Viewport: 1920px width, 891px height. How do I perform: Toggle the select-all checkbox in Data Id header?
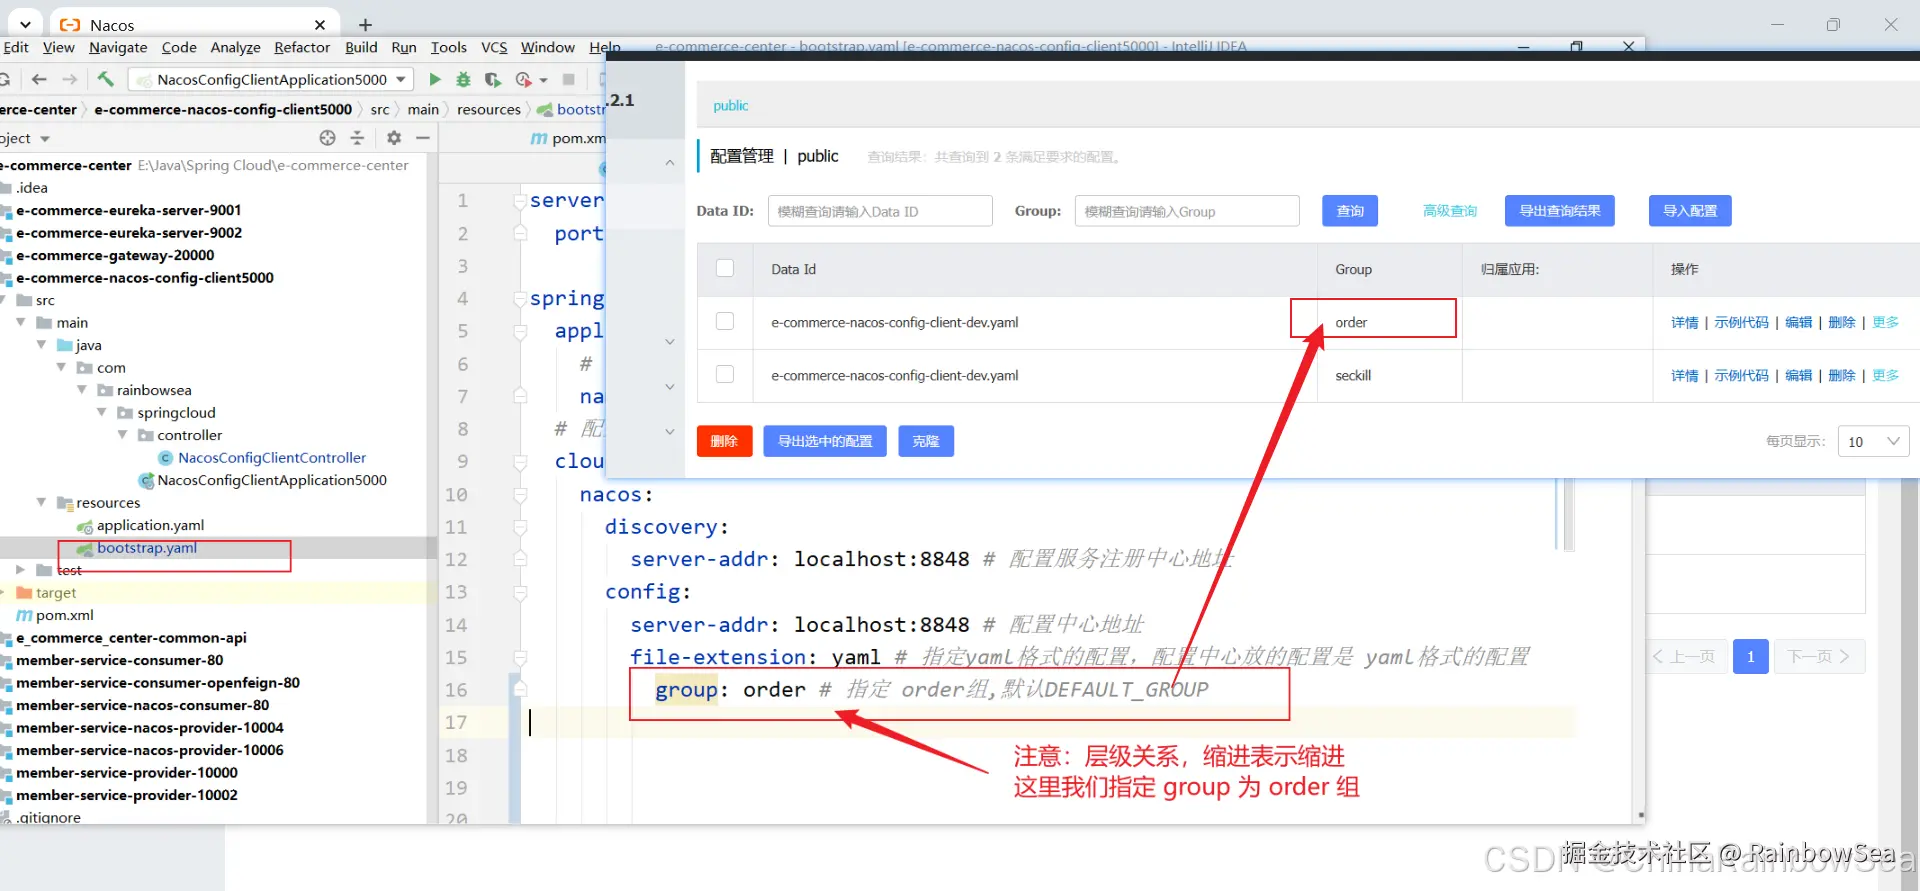[725, 268]
